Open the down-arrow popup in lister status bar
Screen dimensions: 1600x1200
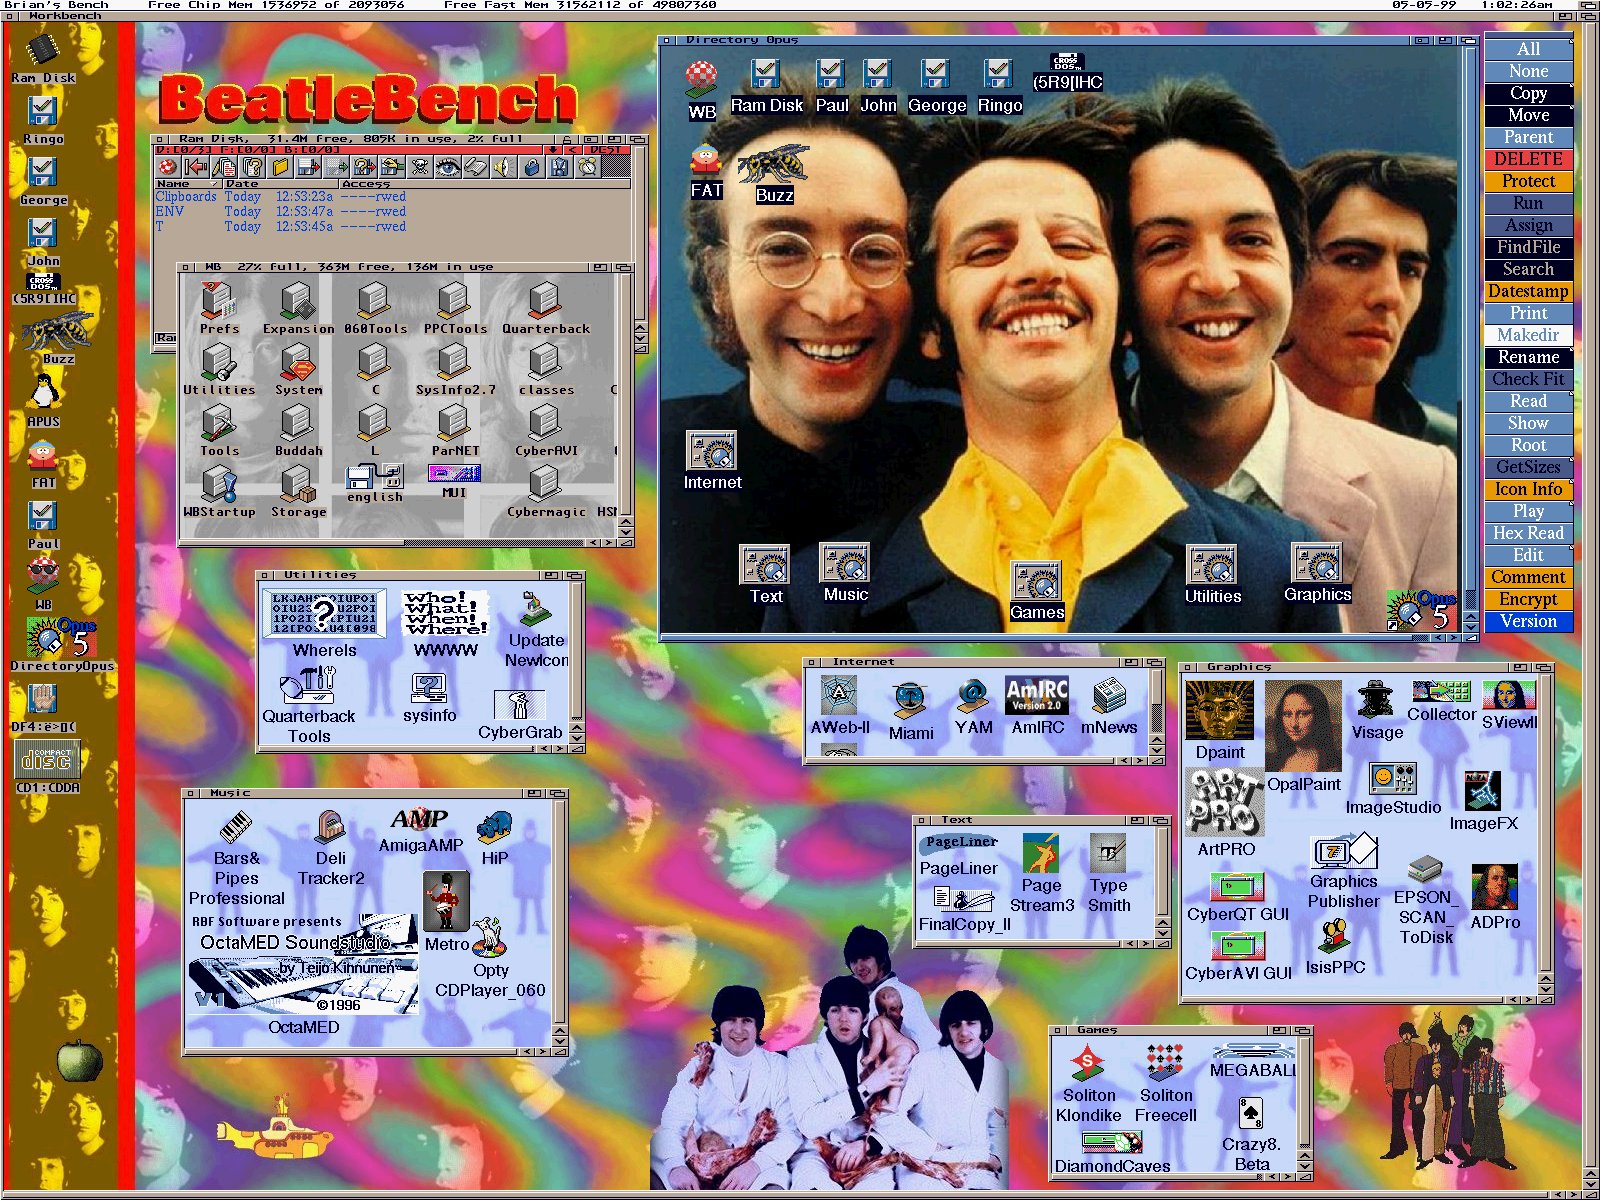[x=553, y=151]
